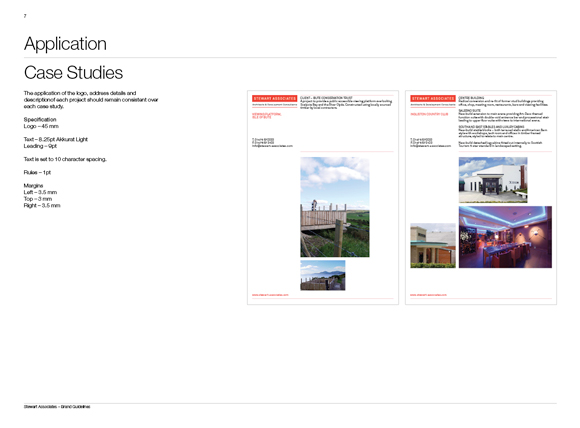Click the Specification label
The height and width of the screenshot is (428, 580).
point(40,119)
